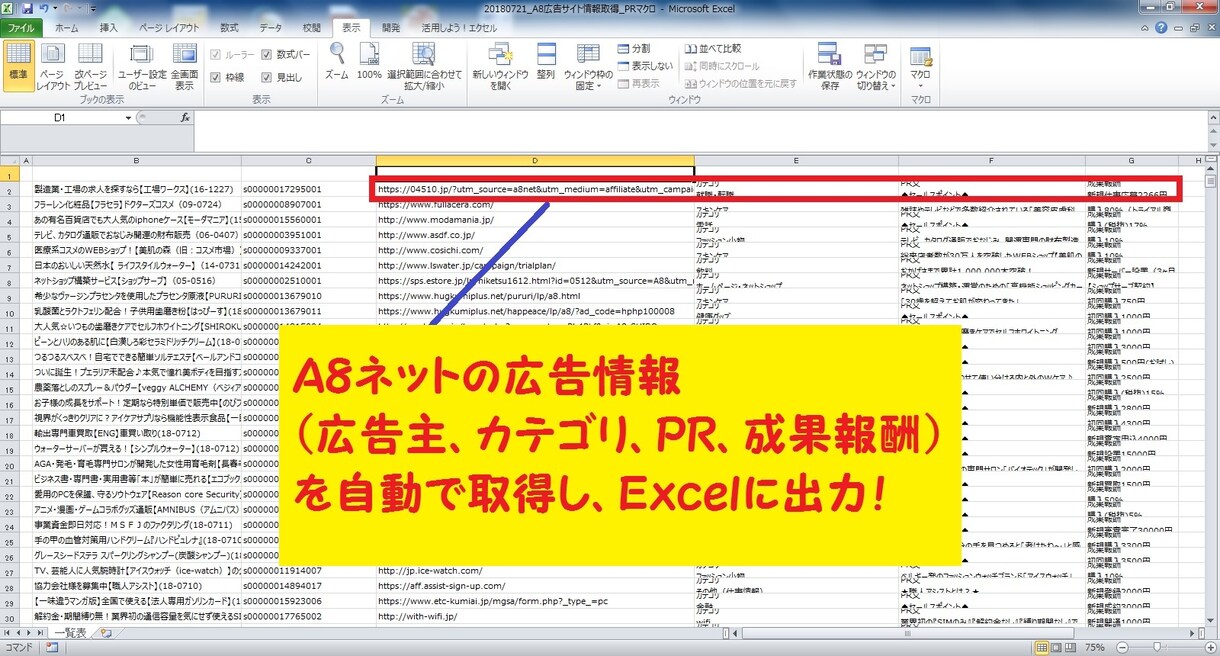Switch to 全画面表示 full screen
1220x656 pixels.
click(185, 66)
